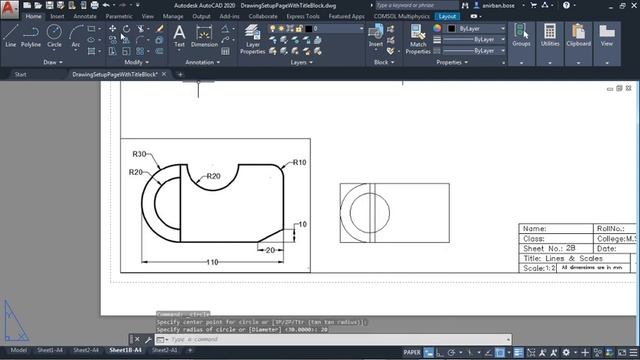Toggle layer on/off lightbulb icon
640x360 pixels.
pos(273,29)
